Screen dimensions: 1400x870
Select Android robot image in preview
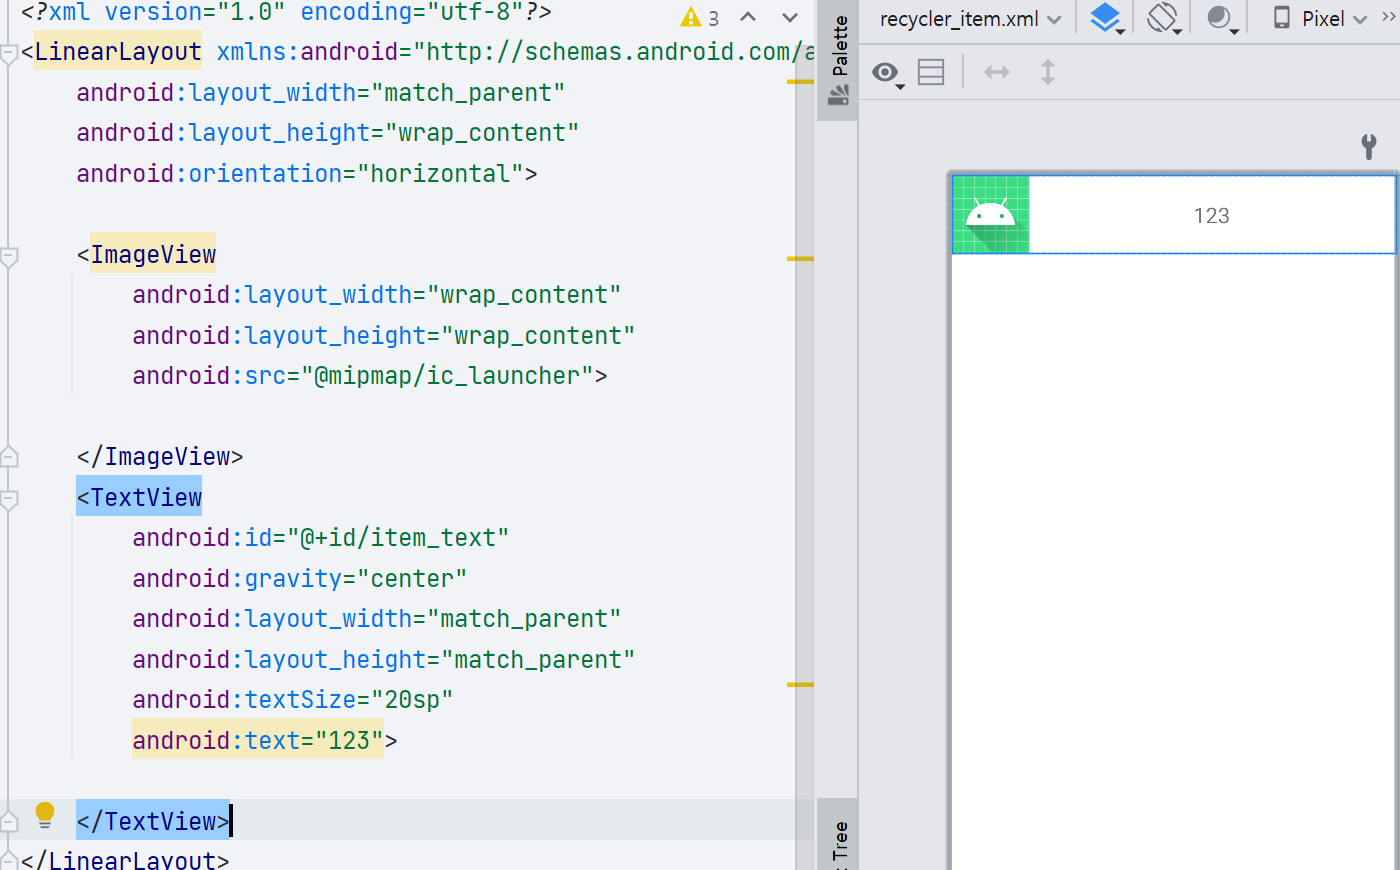click(x=991, y=215)
